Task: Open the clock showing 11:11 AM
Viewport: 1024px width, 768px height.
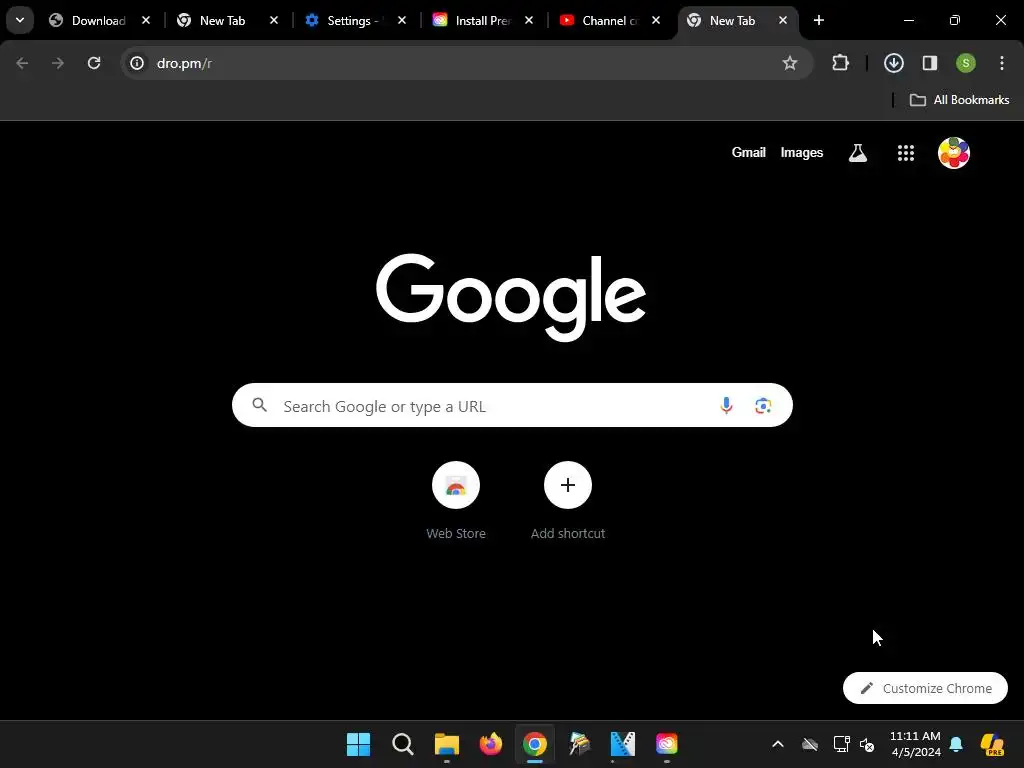Action: pyautogui.click(x=915, y=744)
